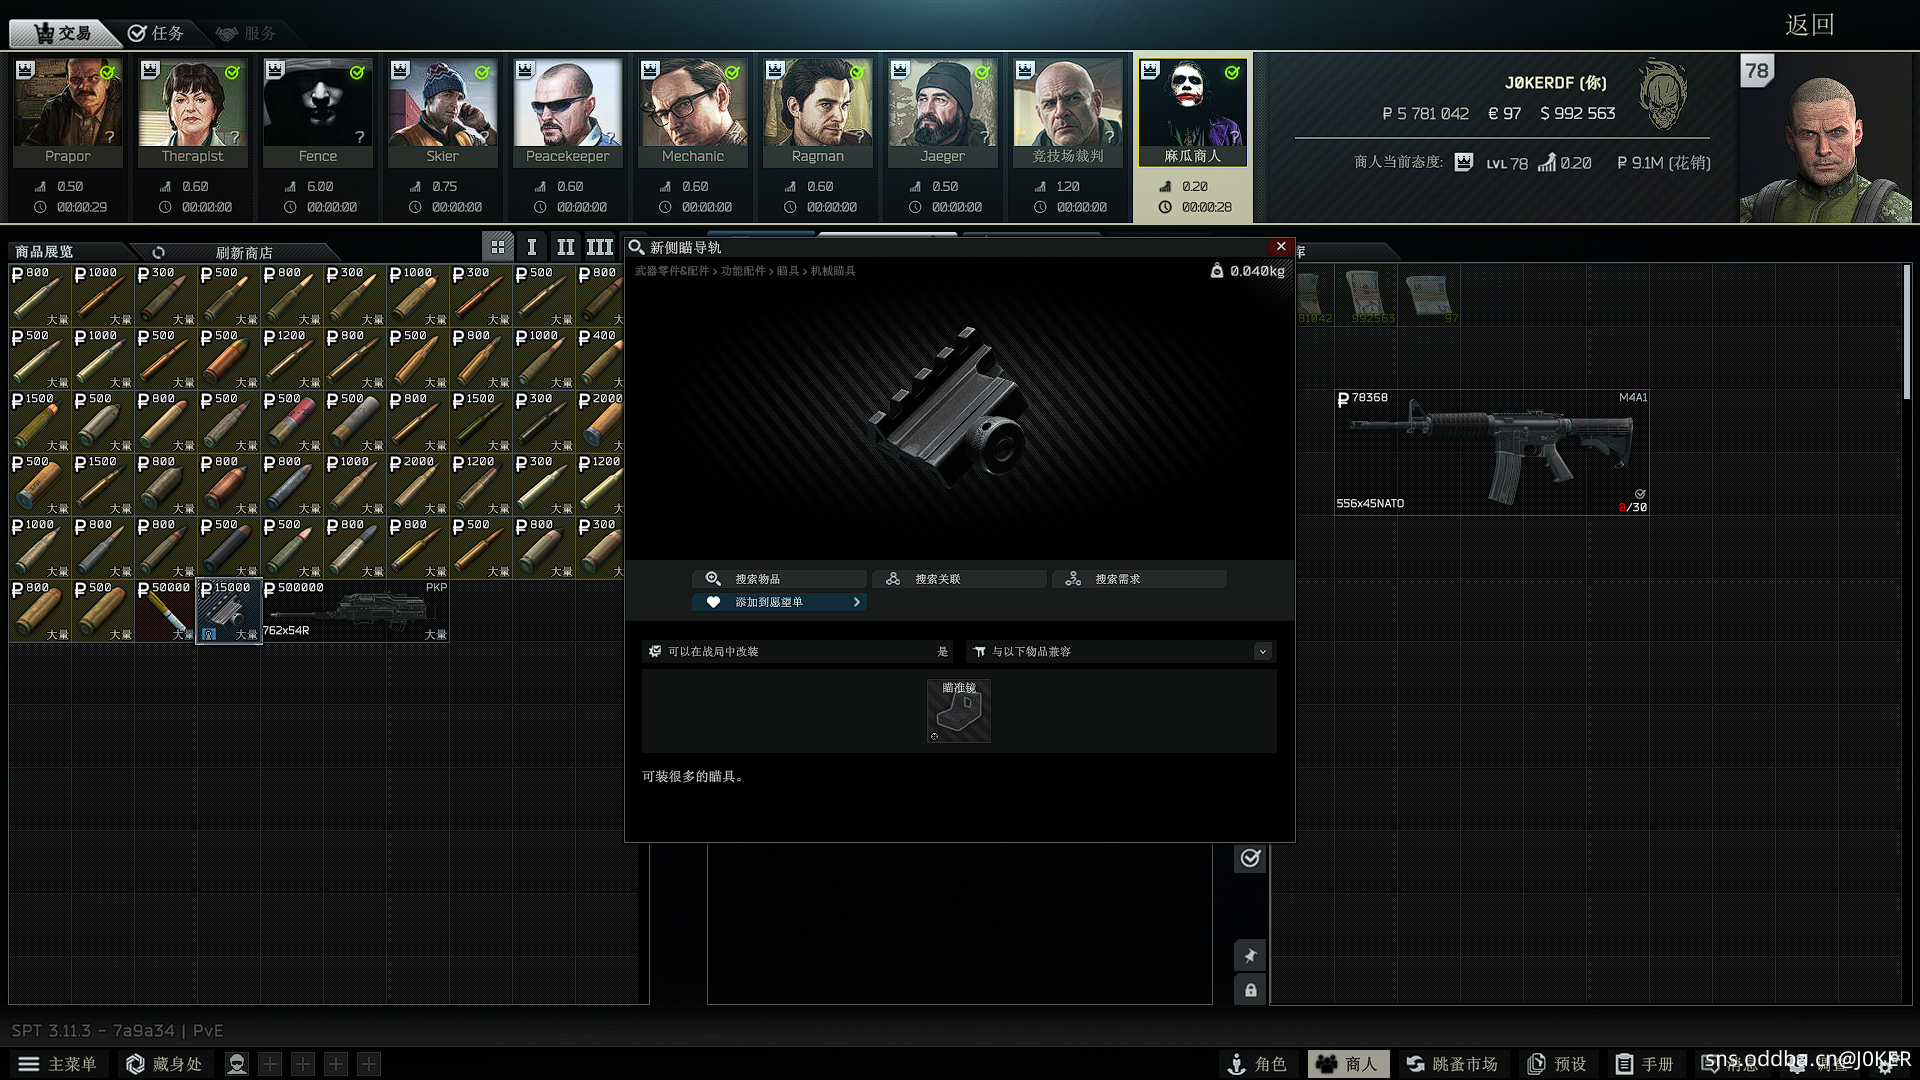Open the 服务 tab
Screen dimensions: 1920x1080
coord(247,33)
